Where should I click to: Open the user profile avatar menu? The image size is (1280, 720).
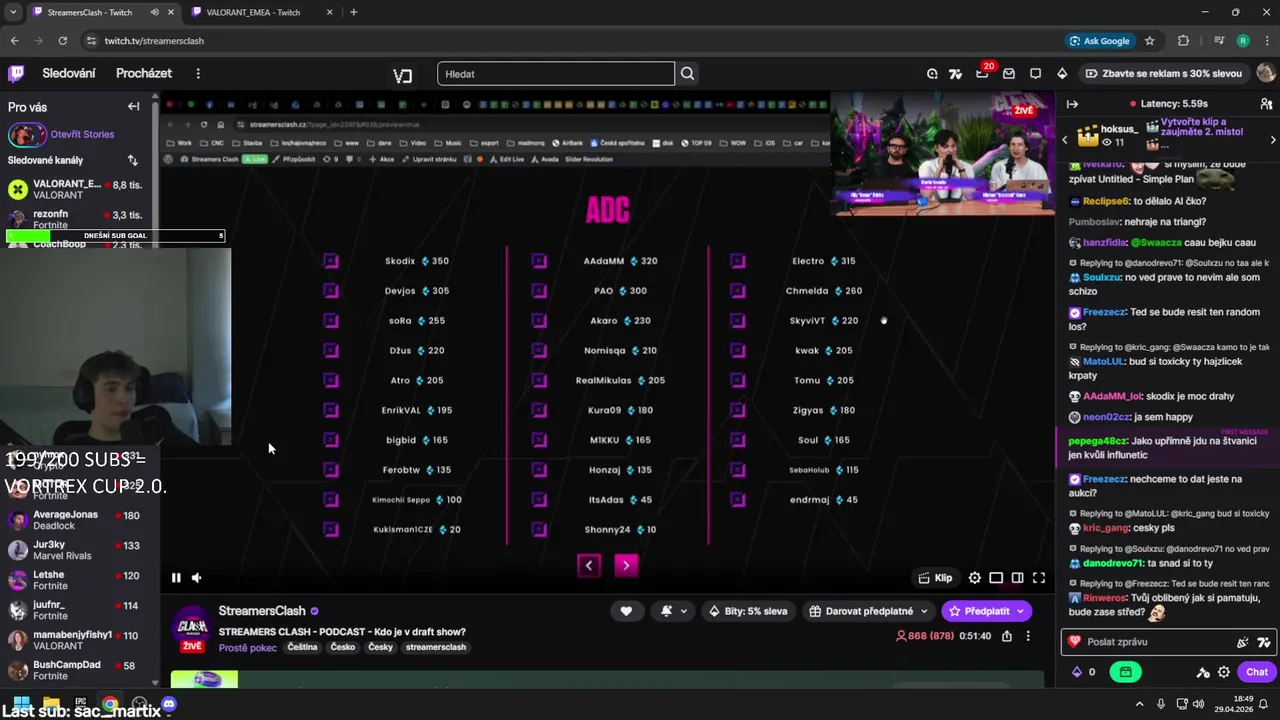coord(1266,73)
